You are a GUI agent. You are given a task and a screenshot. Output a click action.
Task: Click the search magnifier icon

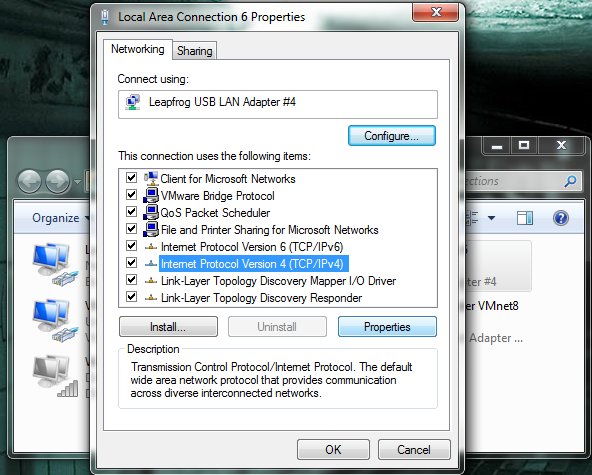570,181
